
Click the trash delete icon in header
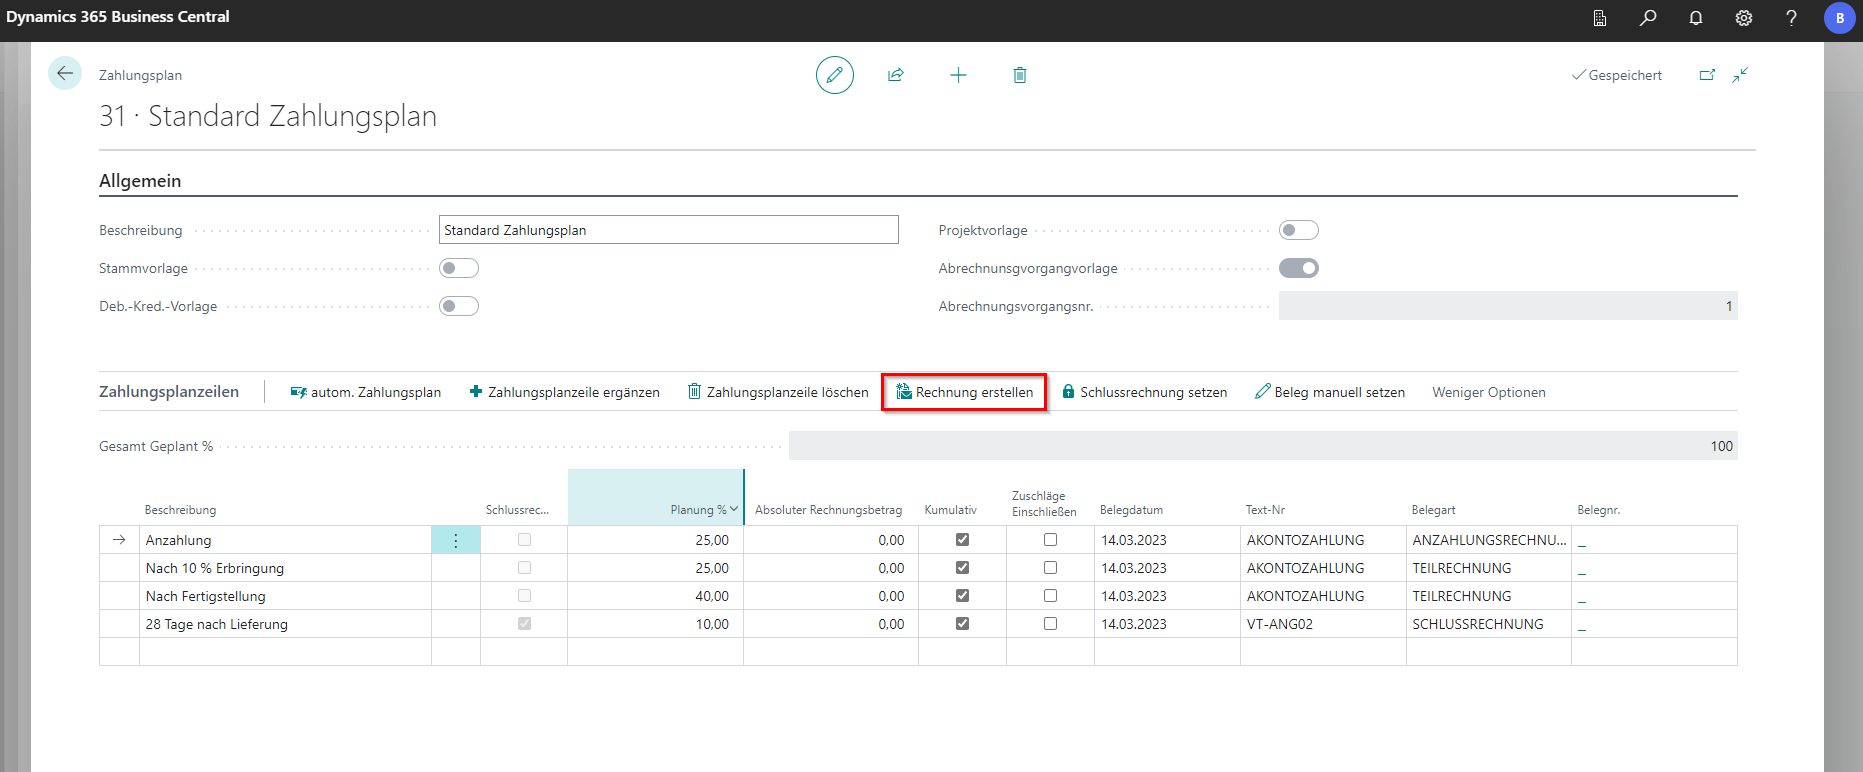click(x=1019, y=75)
